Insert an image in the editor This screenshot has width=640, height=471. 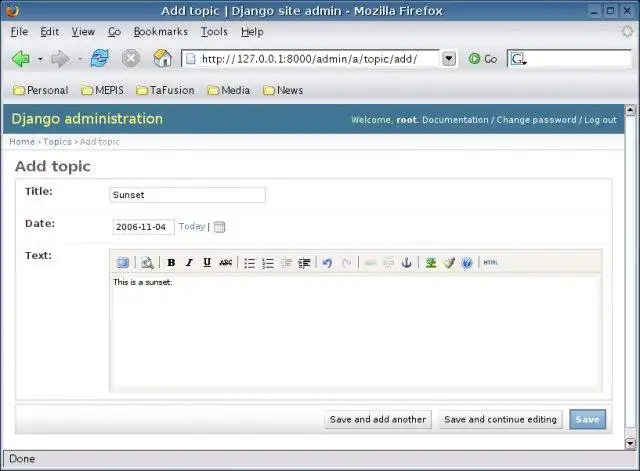tap(431, 262)
